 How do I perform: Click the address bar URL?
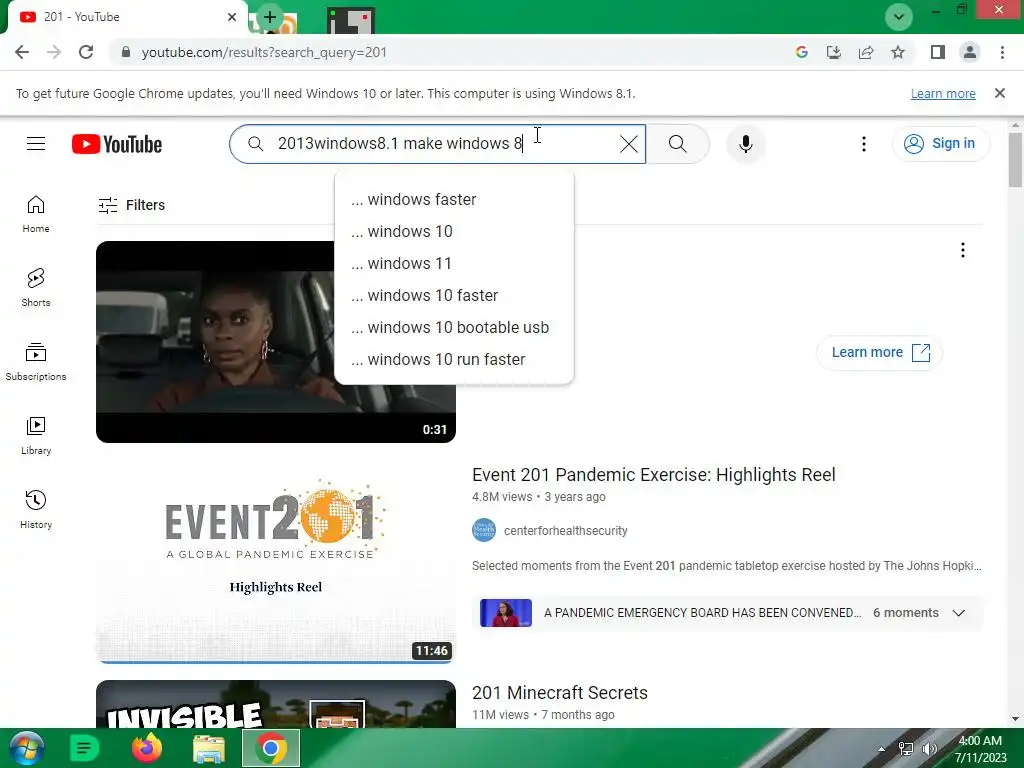point(264,52)
